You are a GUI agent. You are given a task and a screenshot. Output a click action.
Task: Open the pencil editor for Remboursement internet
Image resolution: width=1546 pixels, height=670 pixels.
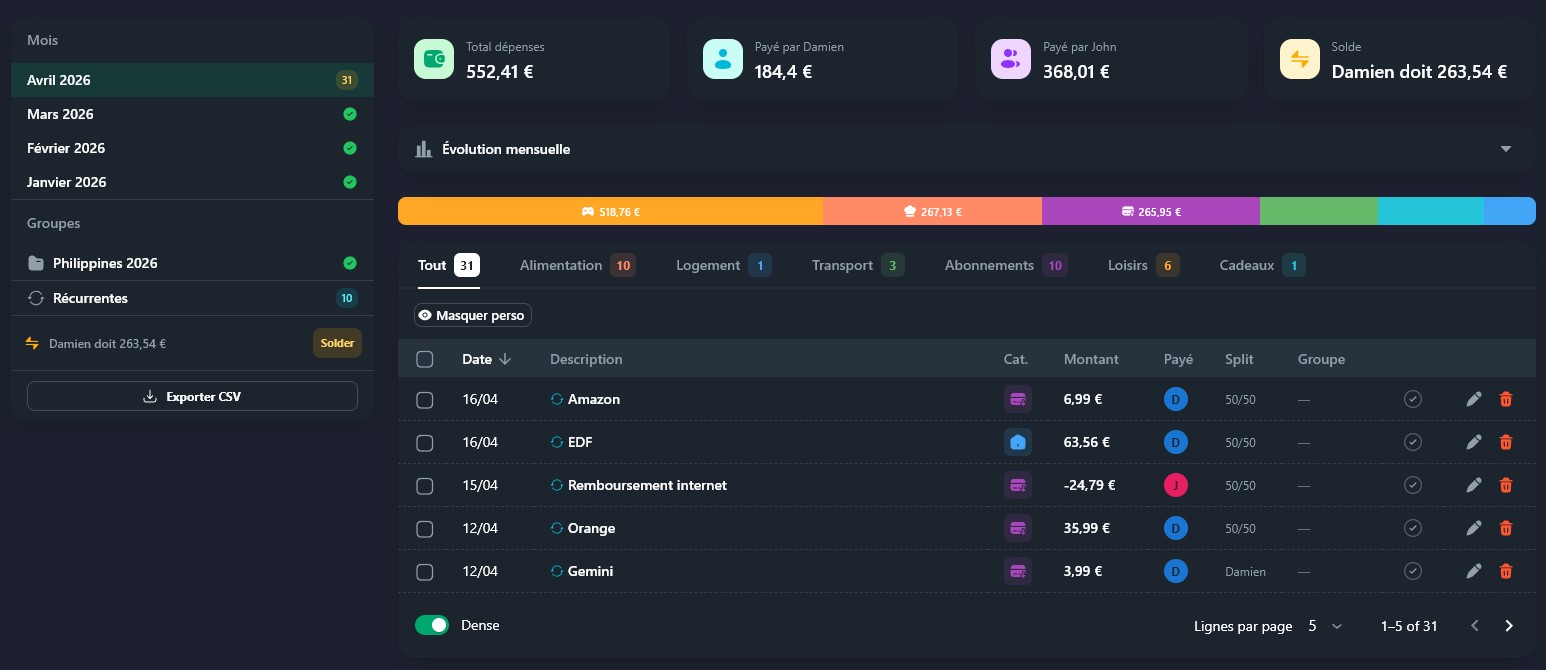(1473, 485)
